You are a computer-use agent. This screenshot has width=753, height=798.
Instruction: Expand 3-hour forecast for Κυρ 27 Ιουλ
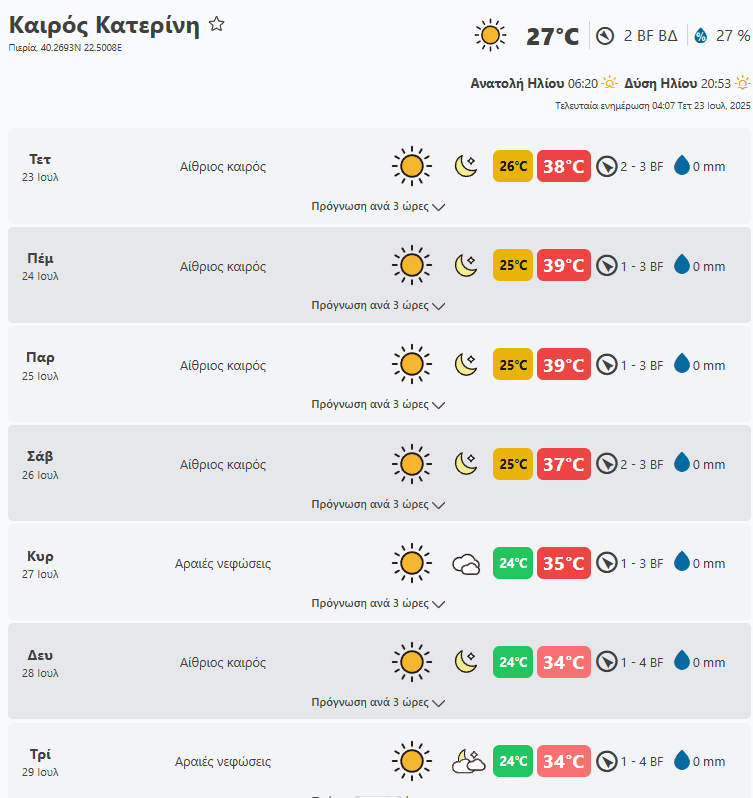[x=378, y=604]
